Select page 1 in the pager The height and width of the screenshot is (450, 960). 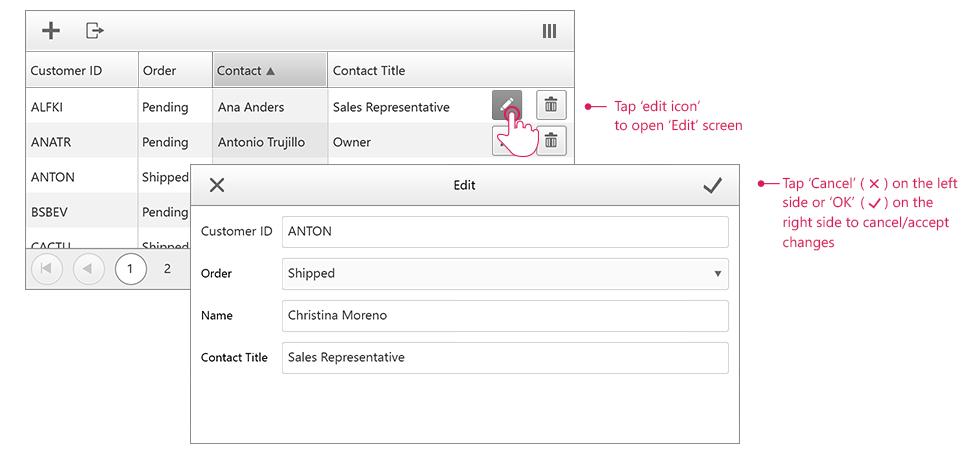tap(130, 269)
